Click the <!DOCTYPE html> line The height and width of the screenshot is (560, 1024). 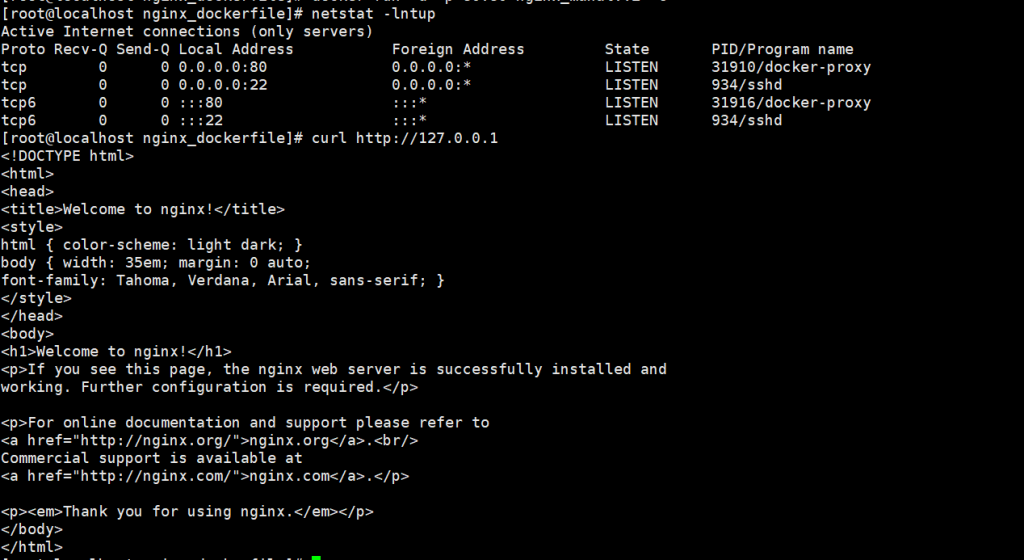pyautogui.click(x=67, y=156)
